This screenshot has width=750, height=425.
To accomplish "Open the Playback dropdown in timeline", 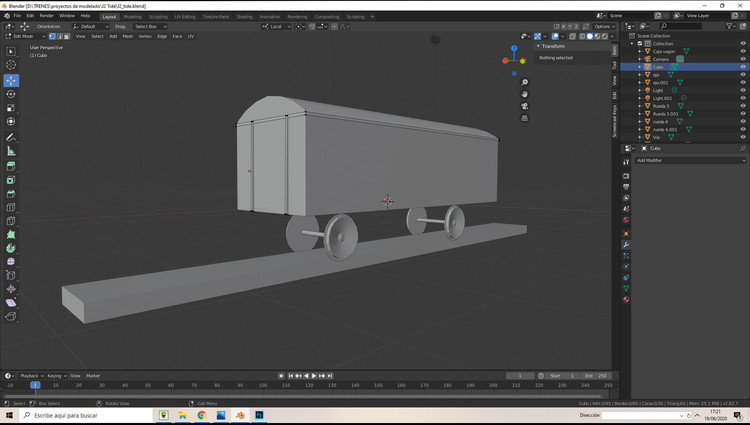I will pyautogui.click(x=32, y=376).
